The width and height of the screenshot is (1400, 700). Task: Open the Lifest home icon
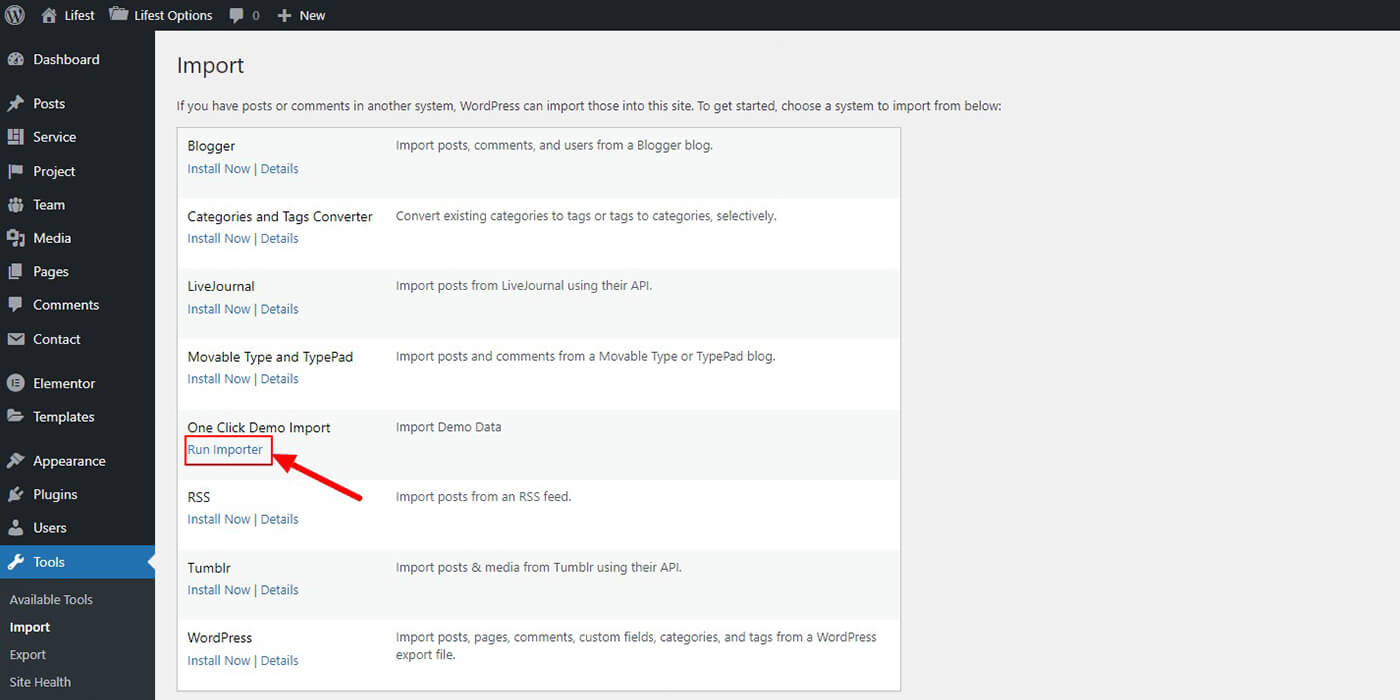point(49,15)
